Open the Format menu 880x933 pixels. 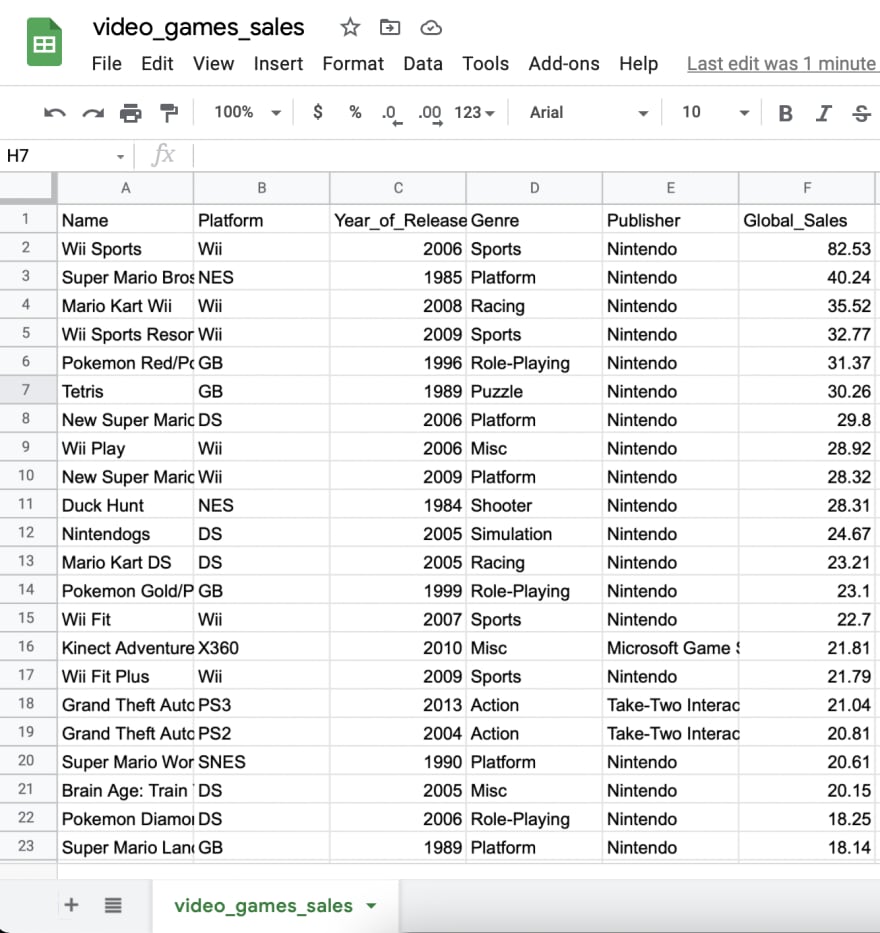pos(353,64)
